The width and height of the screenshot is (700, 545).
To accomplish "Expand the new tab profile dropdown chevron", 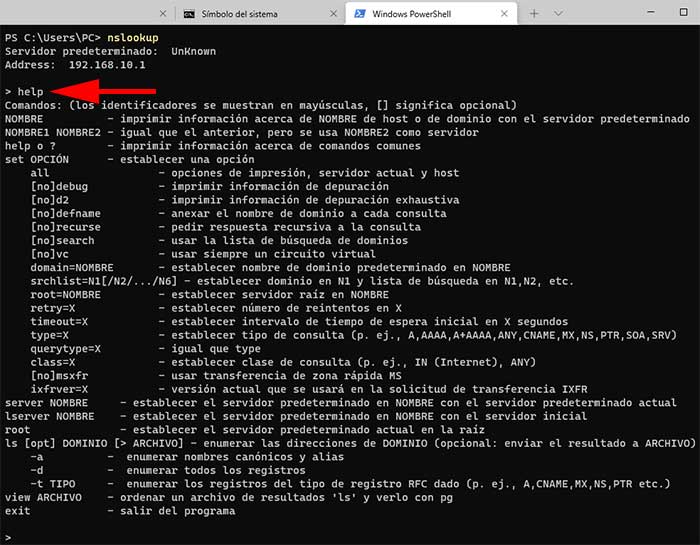I will (x=560, y=14).
